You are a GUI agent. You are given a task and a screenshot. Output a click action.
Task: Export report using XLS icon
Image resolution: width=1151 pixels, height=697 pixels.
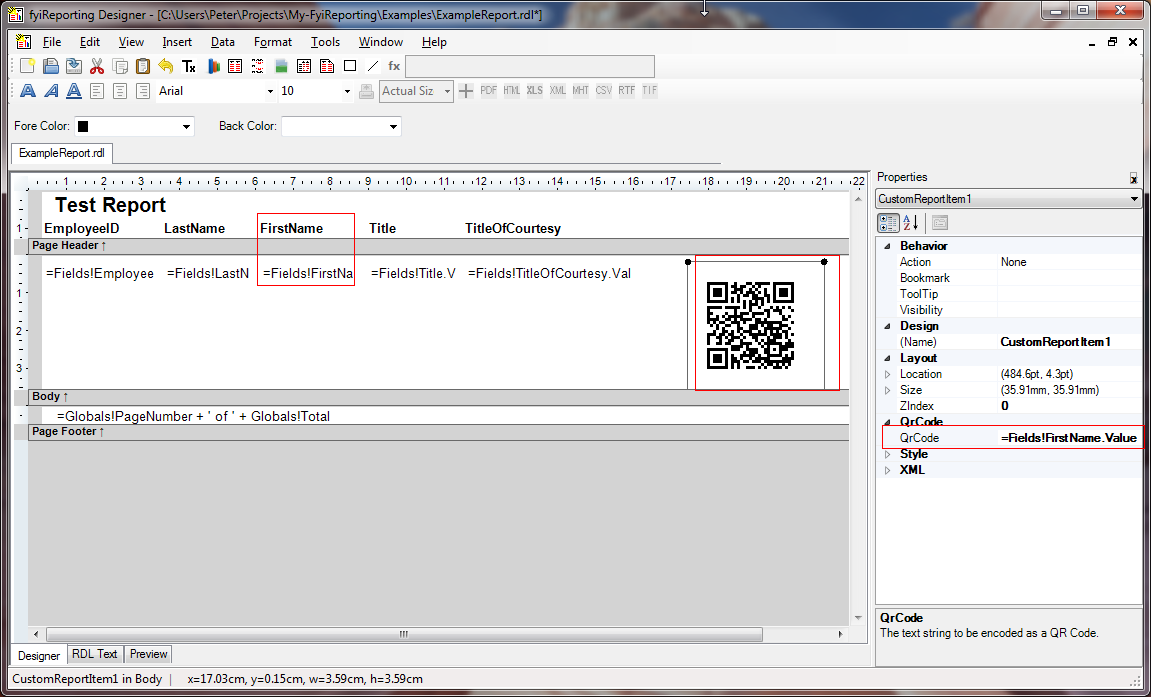point(534,90)
